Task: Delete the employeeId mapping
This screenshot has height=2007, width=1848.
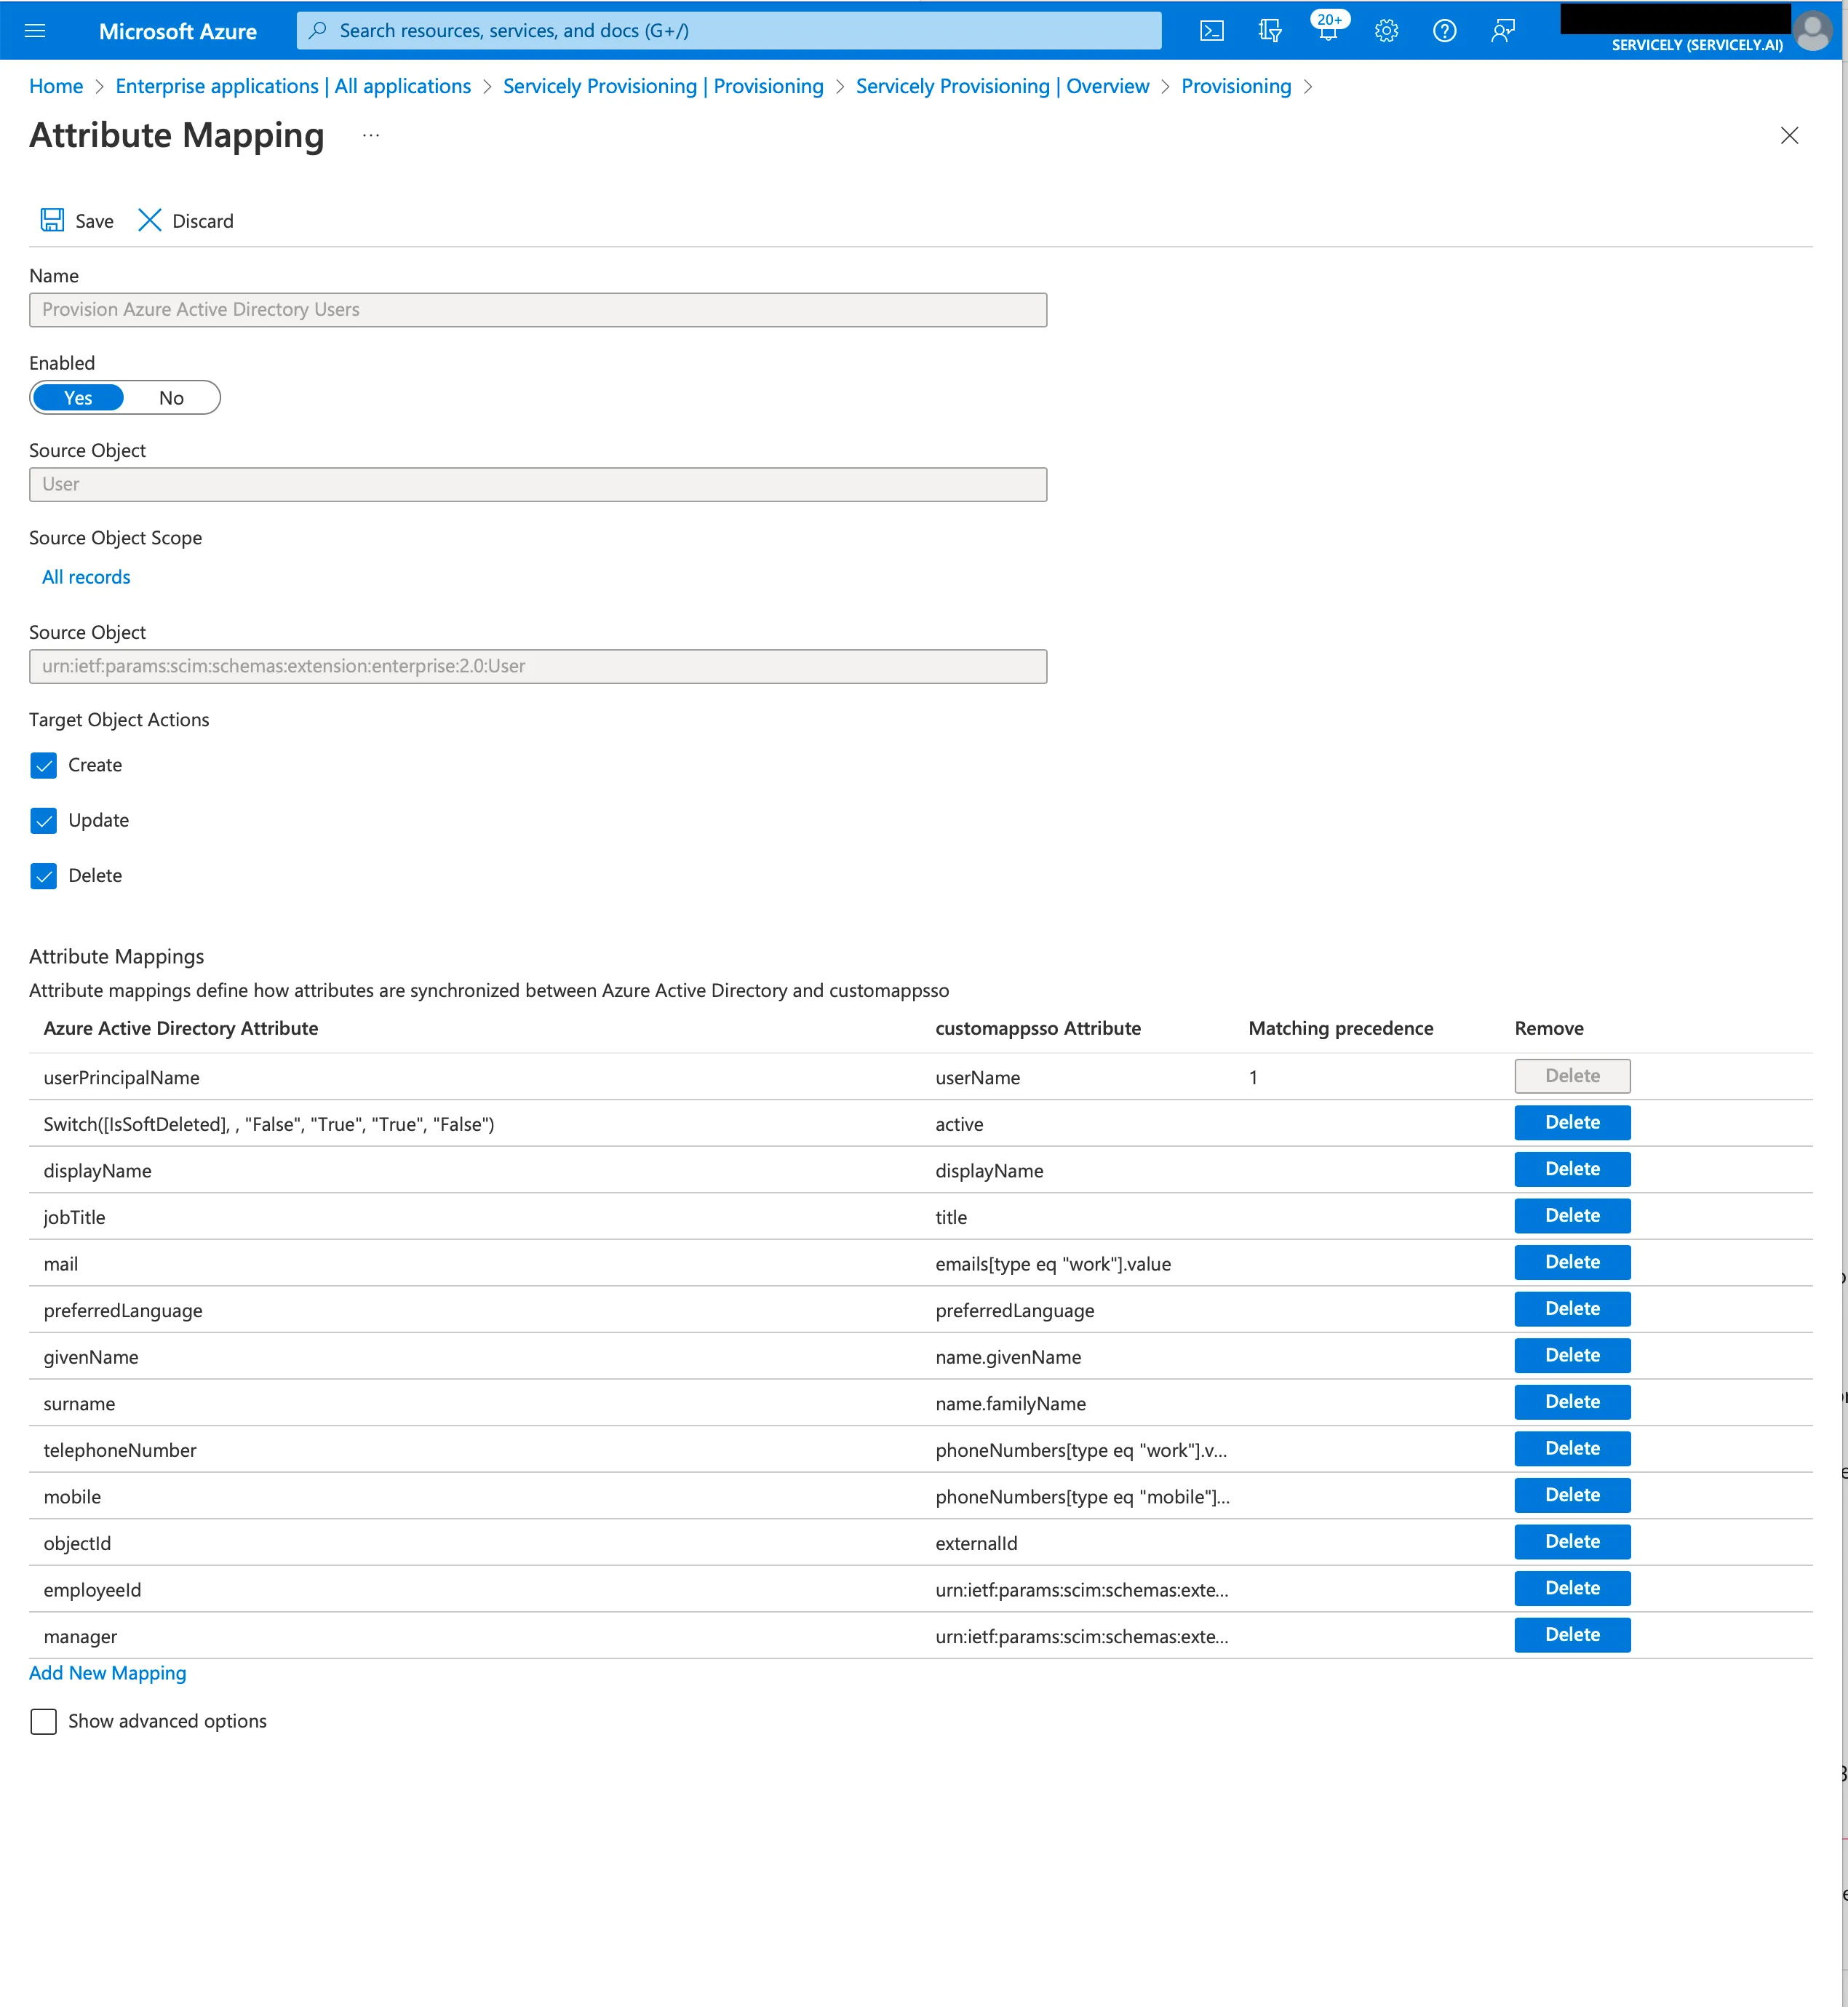Action: pos(1572,1588)
